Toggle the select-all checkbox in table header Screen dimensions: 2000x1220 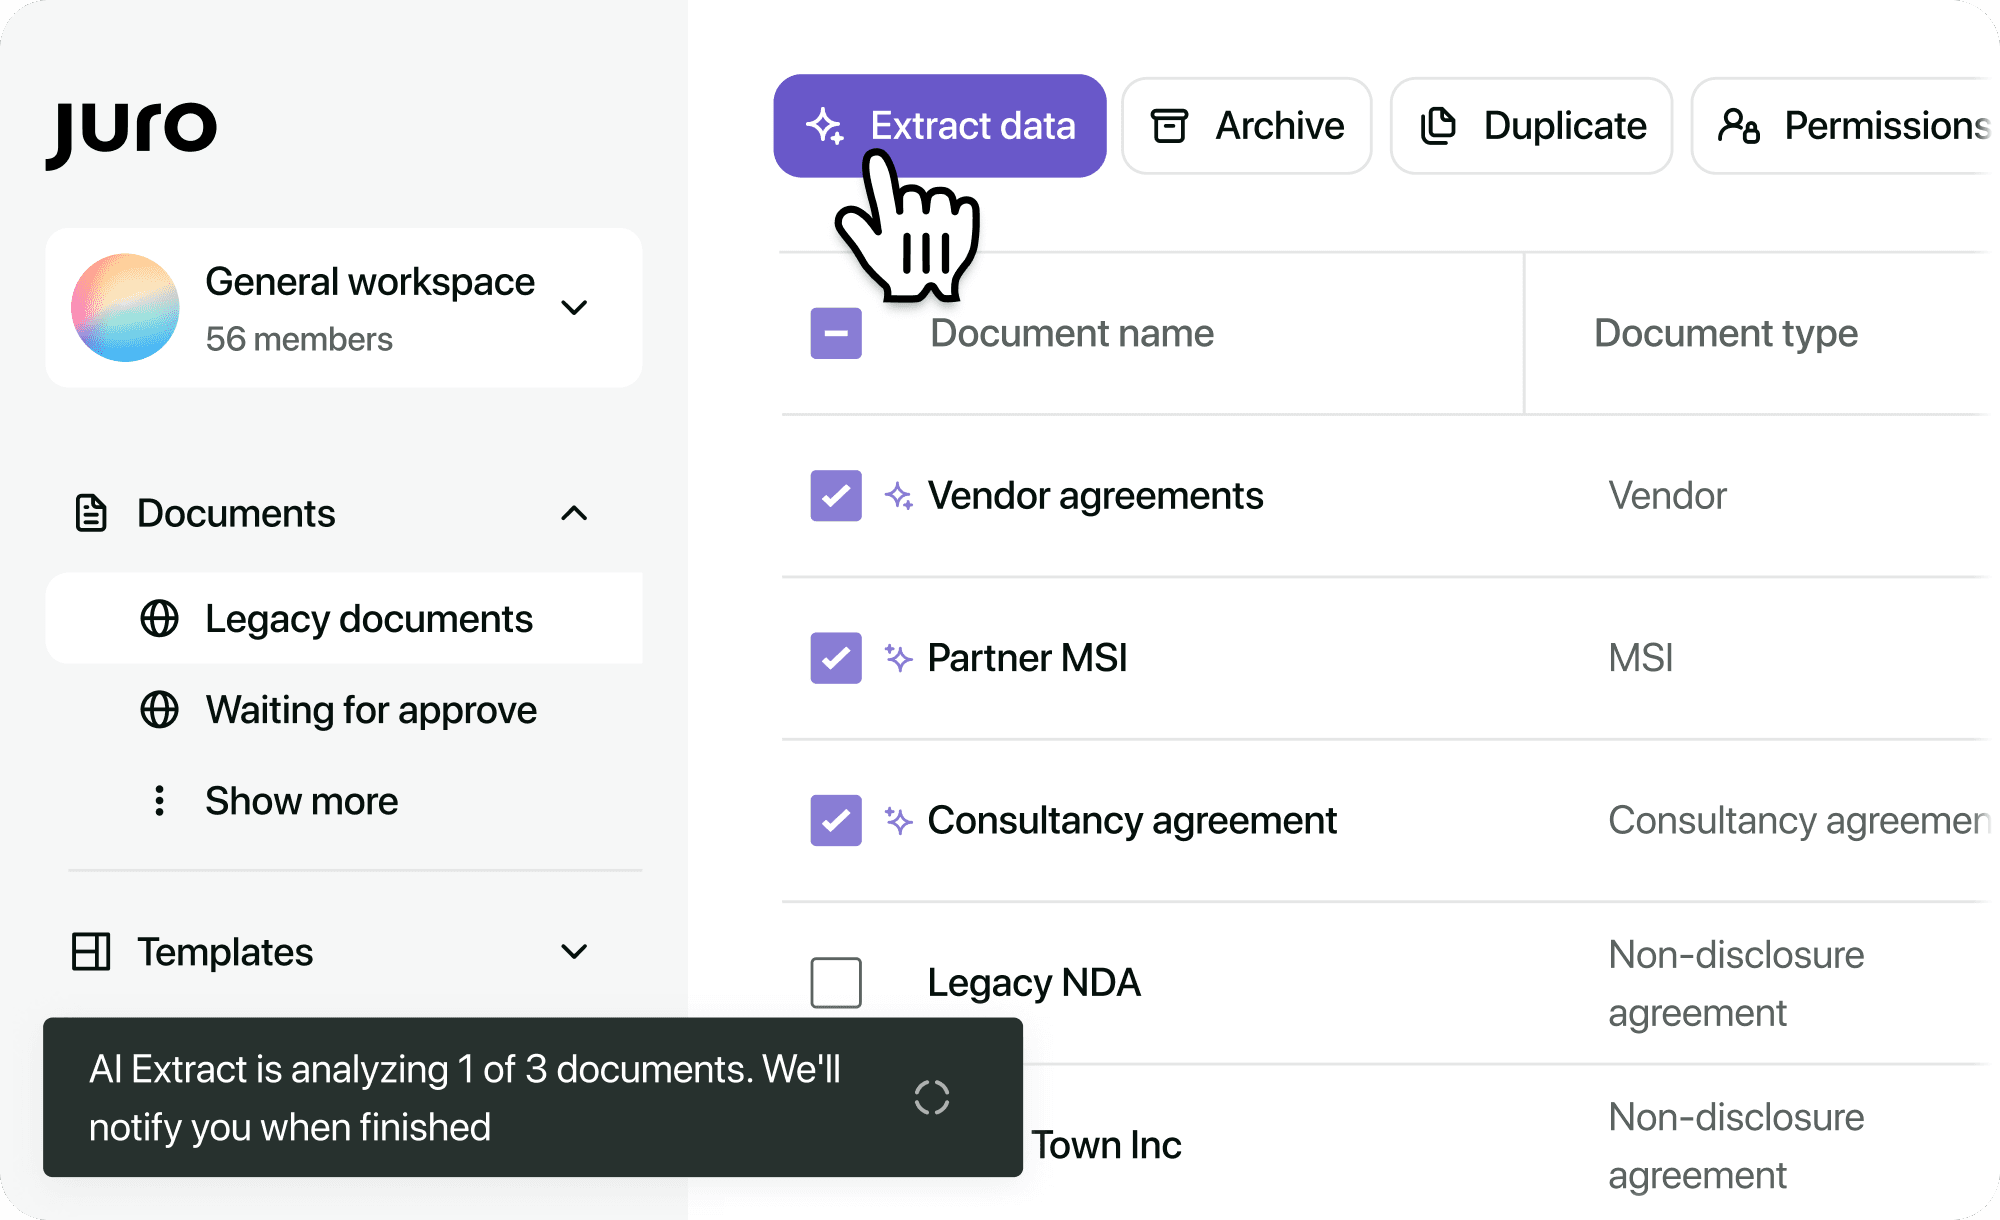tap(836, 333)
